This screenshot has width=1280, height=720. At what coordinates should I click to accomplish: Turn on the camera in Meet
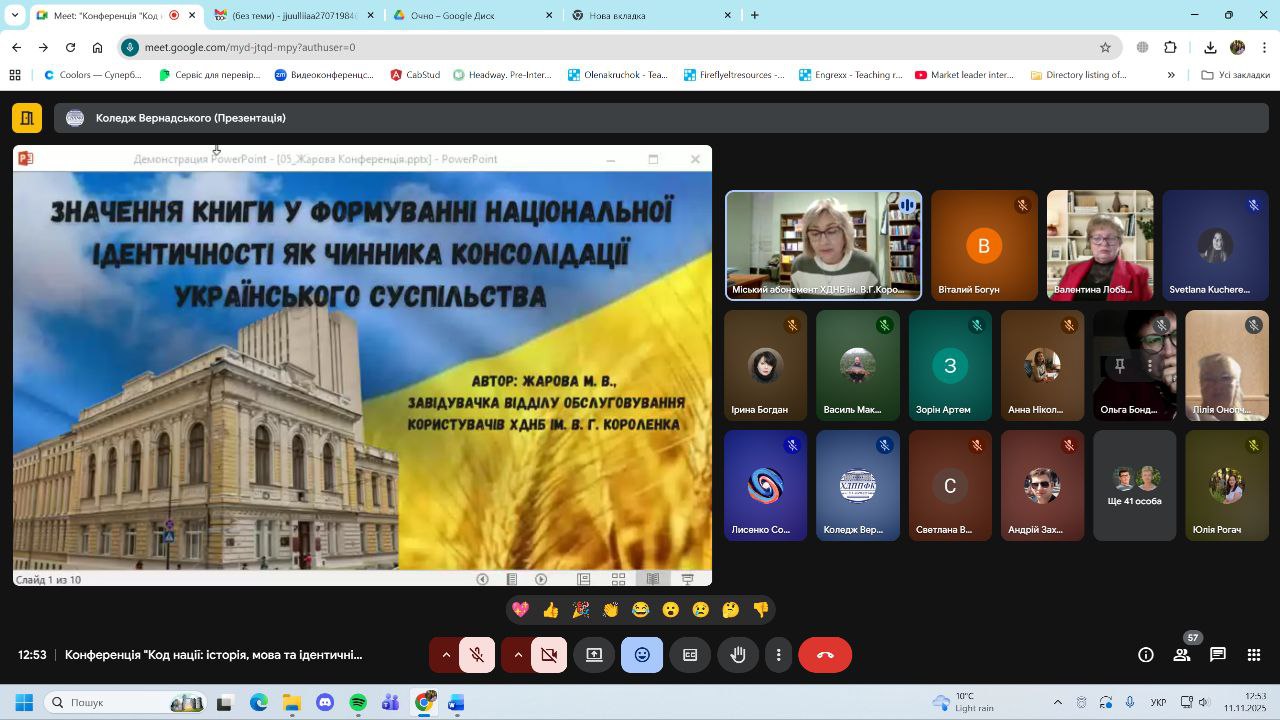pyautogui.click(x=549, y=655)
